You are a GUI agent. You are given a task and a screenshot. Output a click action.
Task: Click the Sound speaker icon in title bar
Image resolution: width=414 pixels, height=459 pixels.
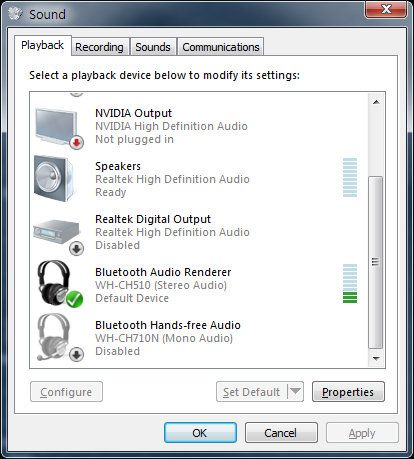pyautogui.click(x=15, y=14)
